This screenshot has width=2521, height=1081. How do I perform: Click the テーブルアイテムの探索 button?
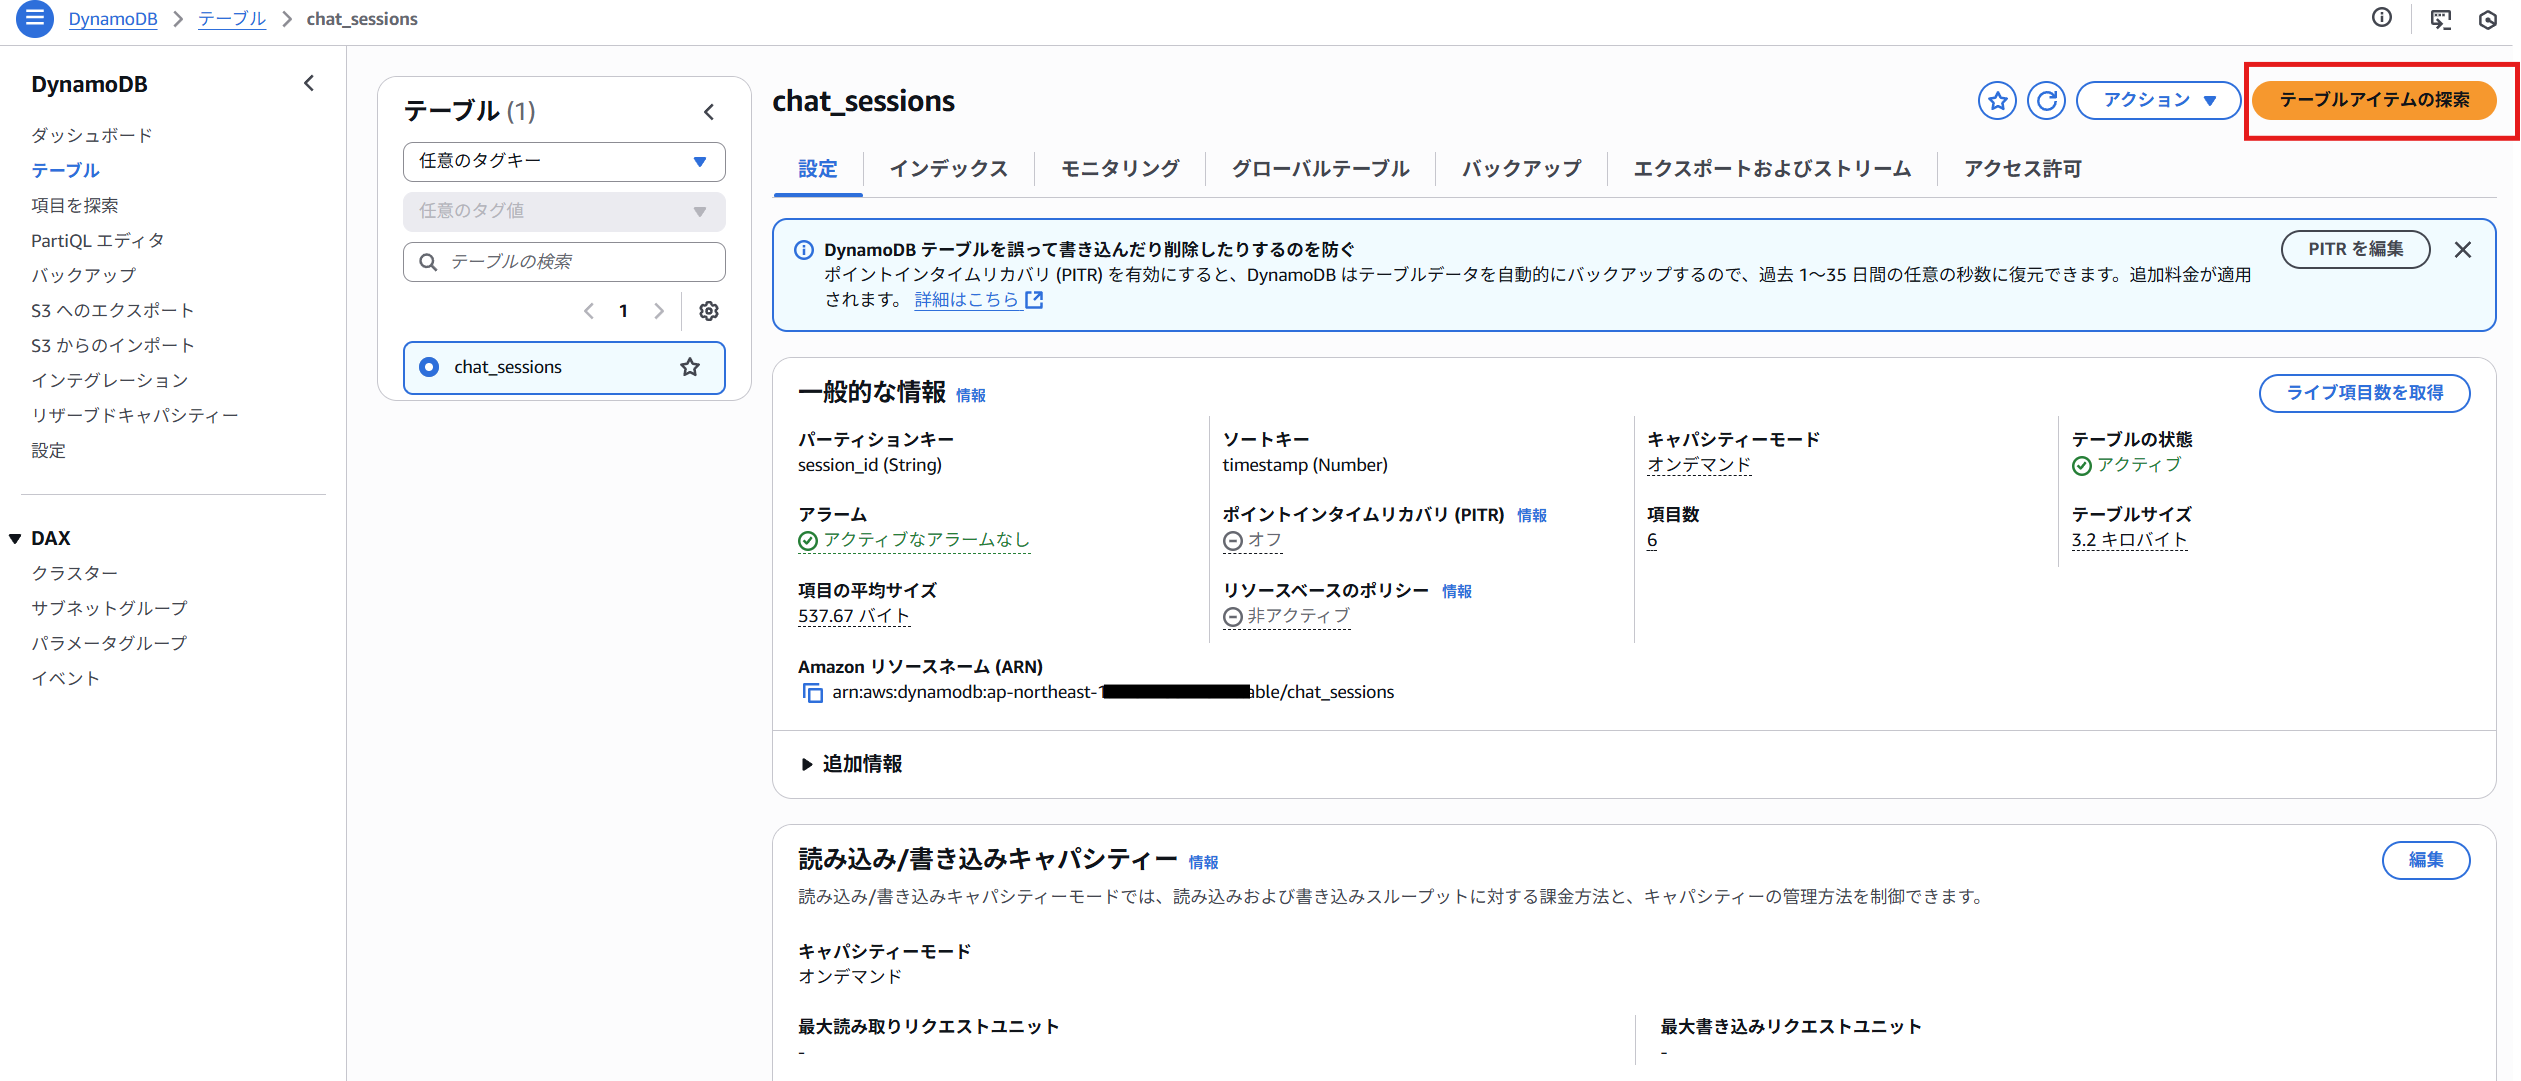pyautogui.click(x=2373, y=100)
